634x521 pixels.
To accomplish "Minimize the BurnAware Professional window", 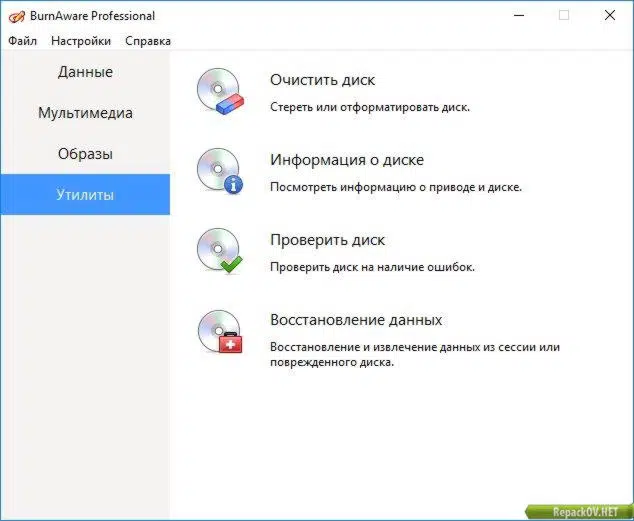I will pos(519,16).
